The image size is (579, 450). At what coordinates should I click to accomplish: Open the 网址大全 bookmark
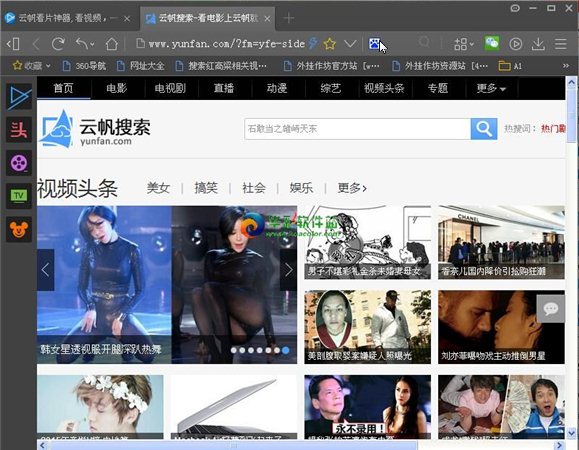click(x=140, y=66)
